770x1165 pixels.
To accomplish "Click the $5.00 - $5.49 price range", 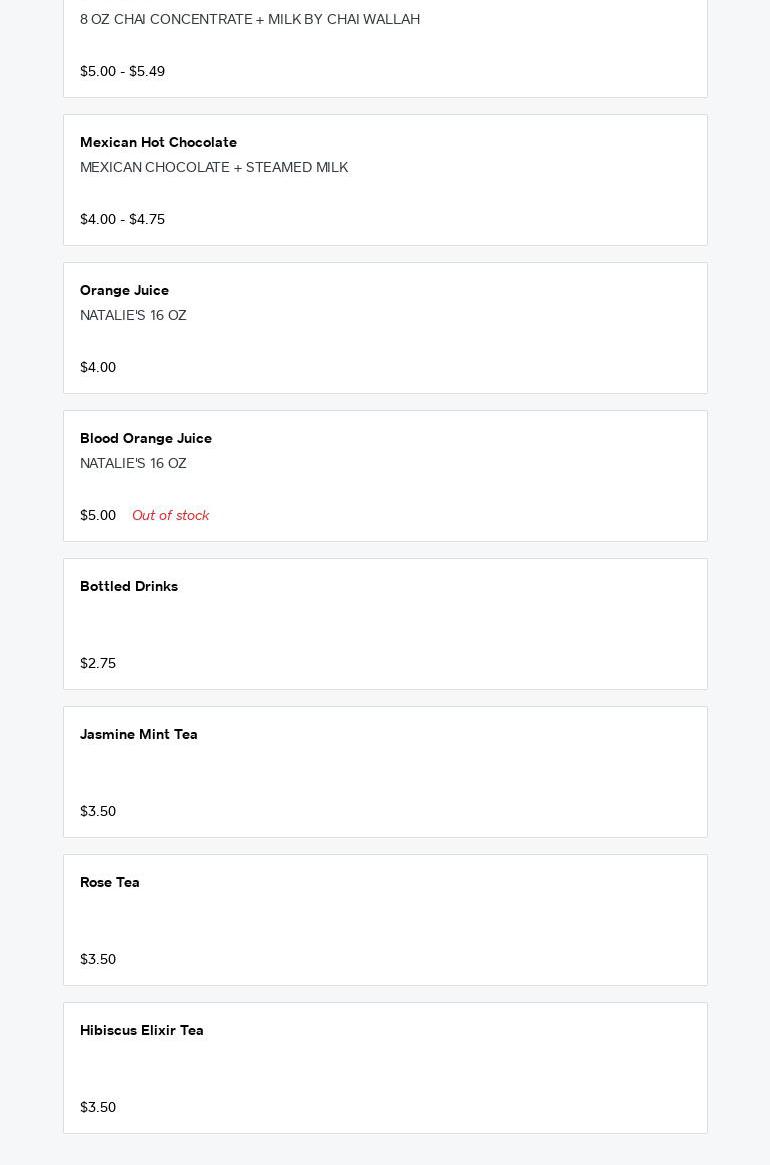I will (122, 72).
